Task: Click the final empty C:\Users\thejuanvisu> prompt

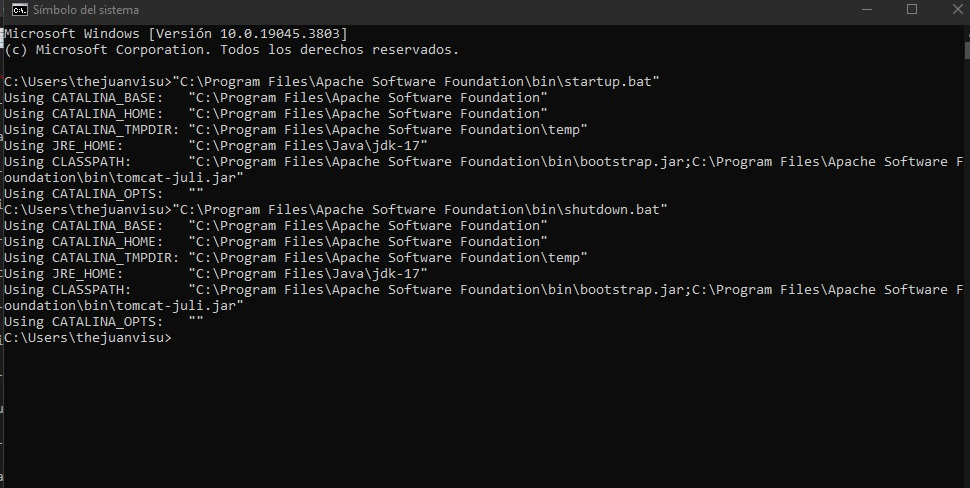Action: tap(88, 338)
